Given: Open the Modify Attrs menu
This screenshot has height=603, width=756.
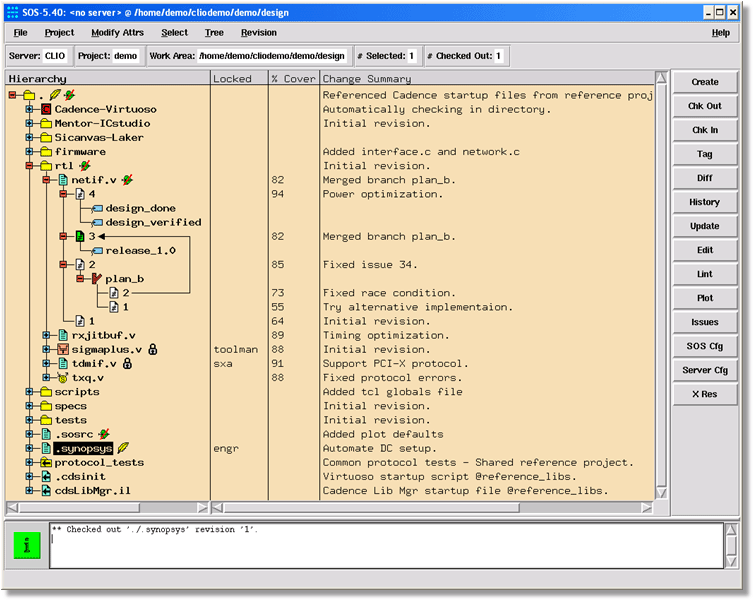Looking at the screenshot, I should click(117, 33).
